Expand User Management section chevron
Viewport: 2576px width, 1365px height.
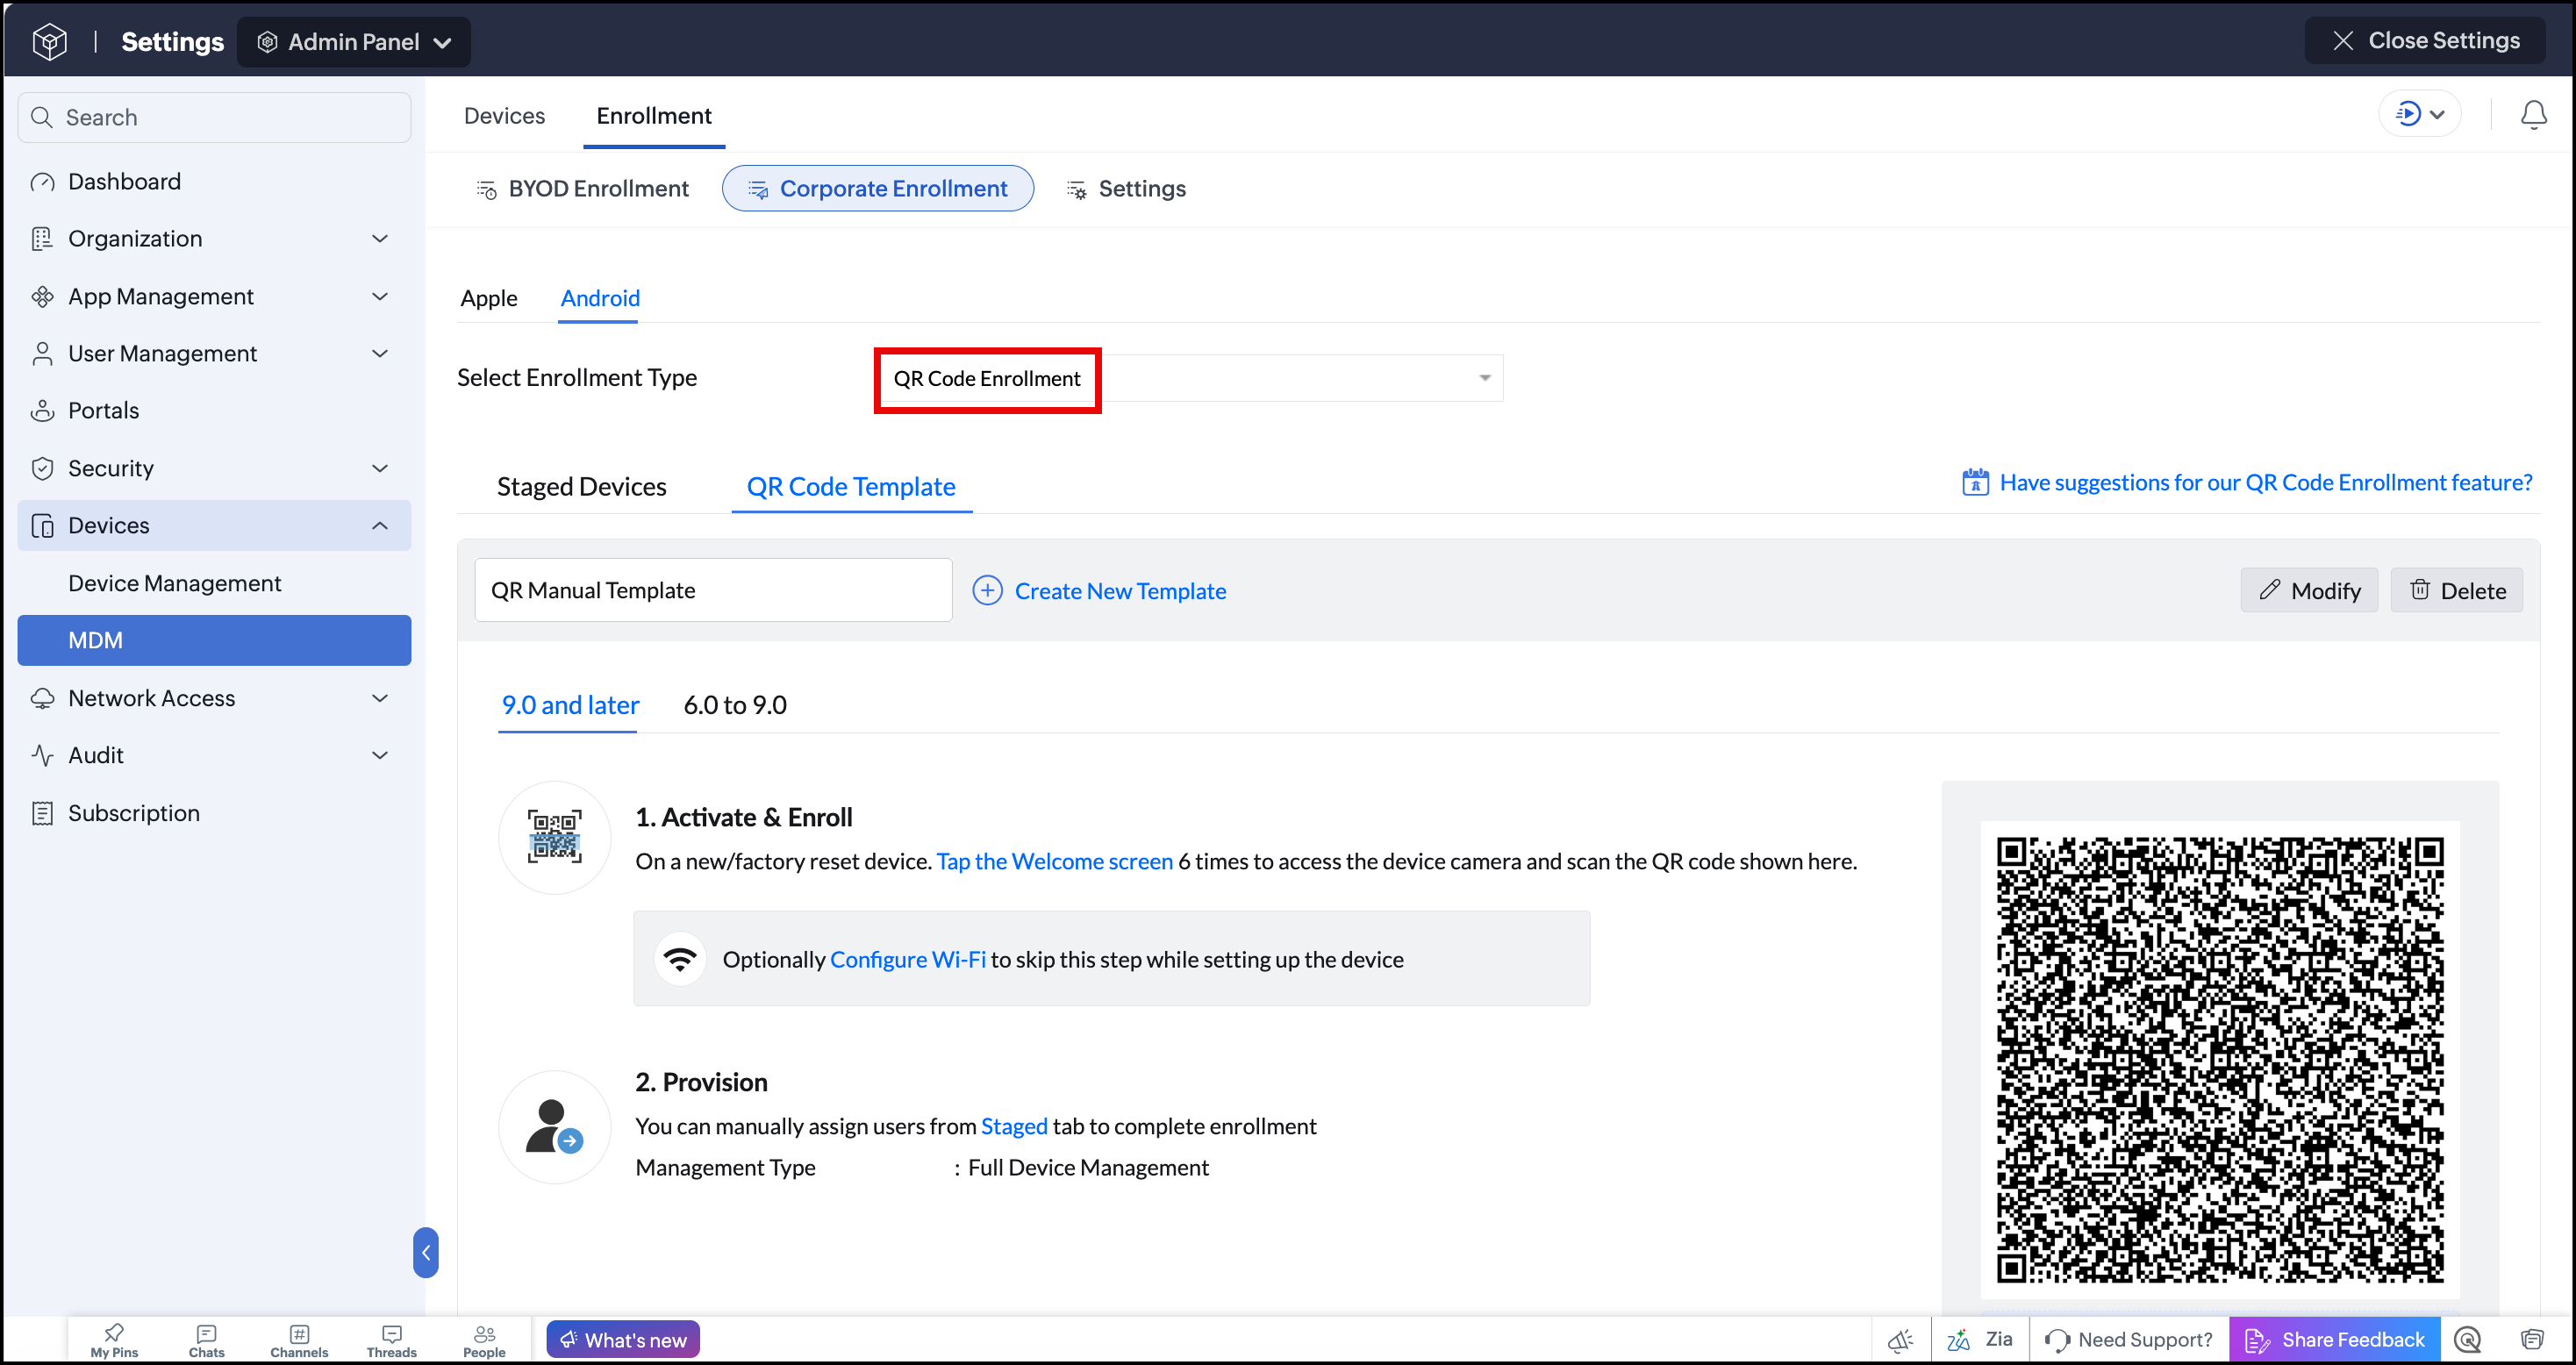pos(380,353)
